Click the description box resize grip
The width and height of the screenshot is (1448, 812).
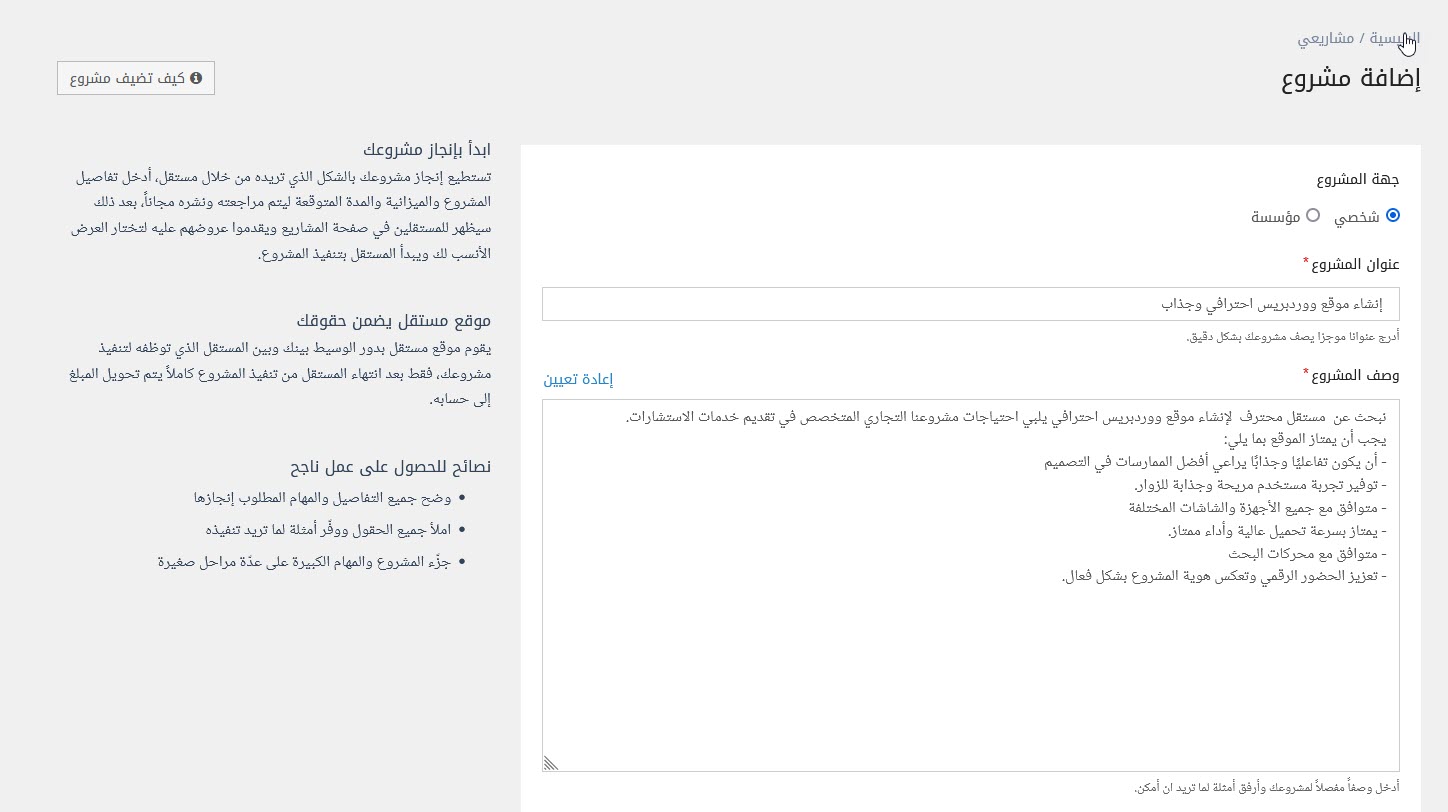(551, 762)
